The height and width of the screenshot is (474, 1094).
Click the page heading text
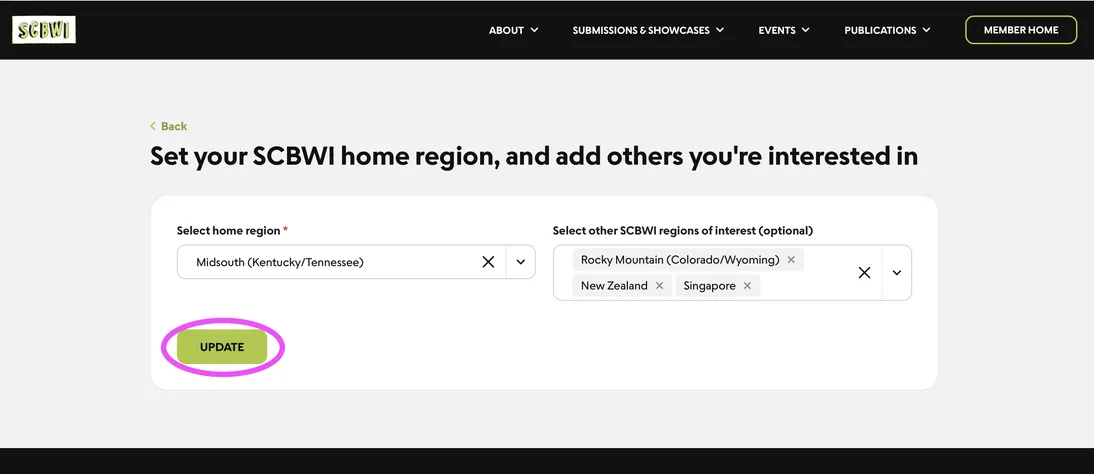(534, 156)
